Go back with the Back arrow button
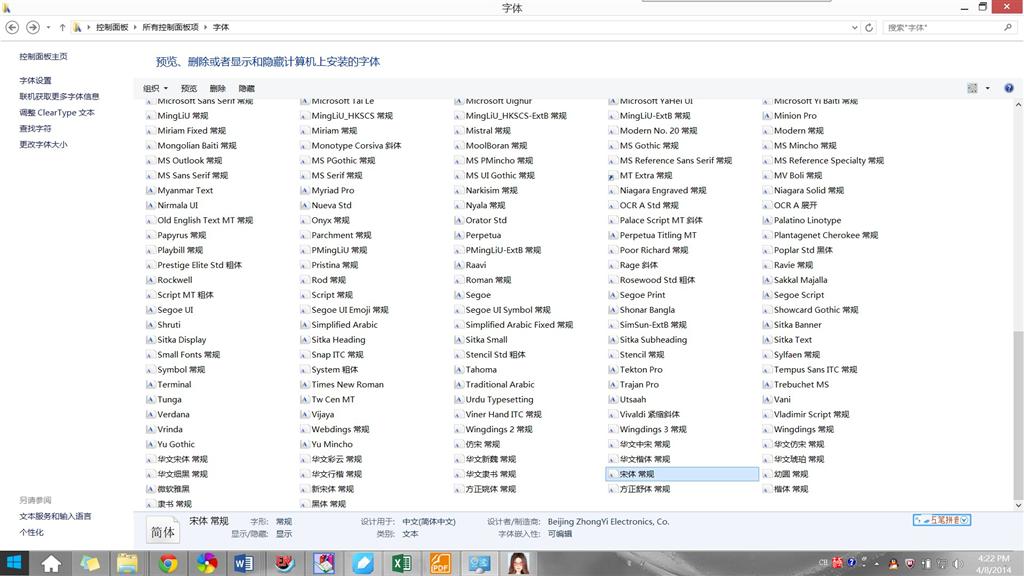1024x576 pixels. [x=12, y=27]
